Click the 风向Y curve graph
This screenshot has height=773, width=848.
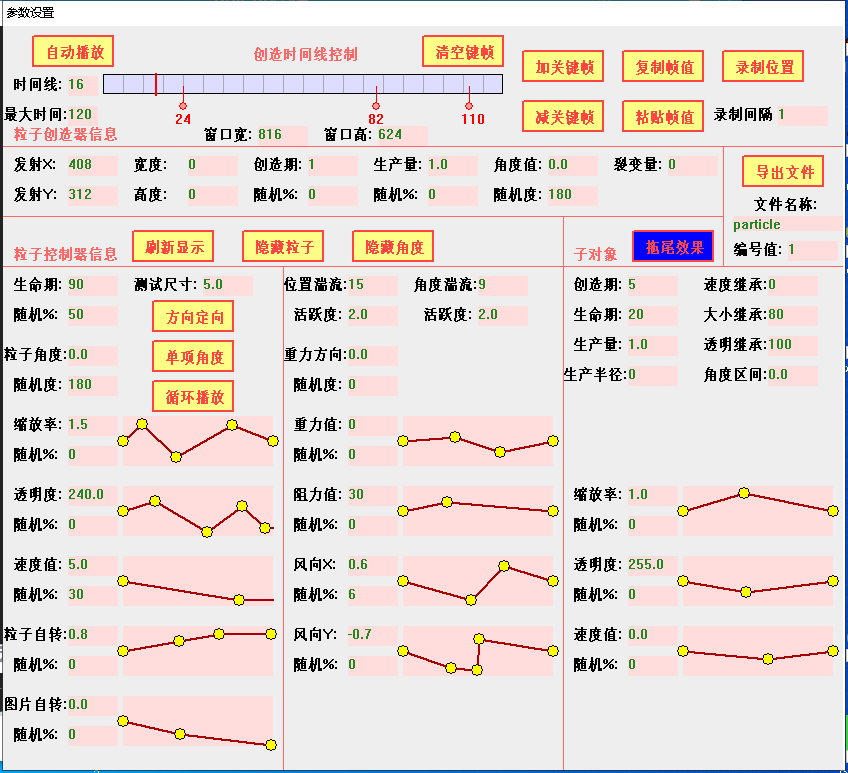pyautogui.click(x=478, y=651)
